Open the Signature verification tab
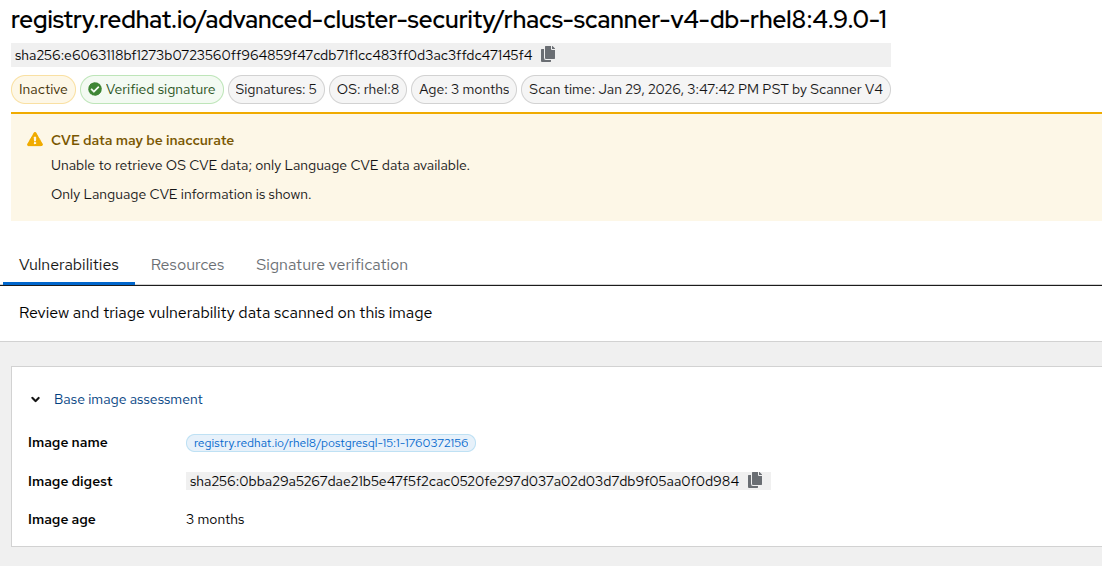The width and height of the screenshot is (1102, 566). tap(332, 265)
